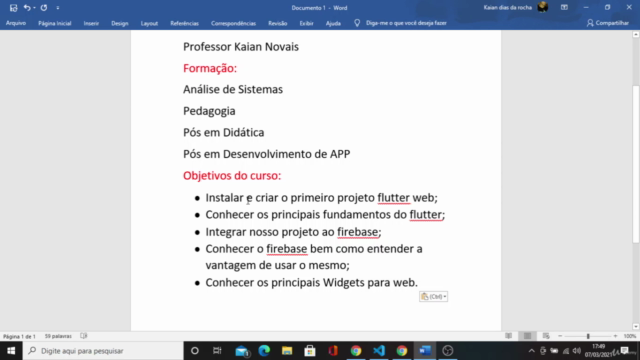Open the Arquivo menu

click(x=16, y=23)
